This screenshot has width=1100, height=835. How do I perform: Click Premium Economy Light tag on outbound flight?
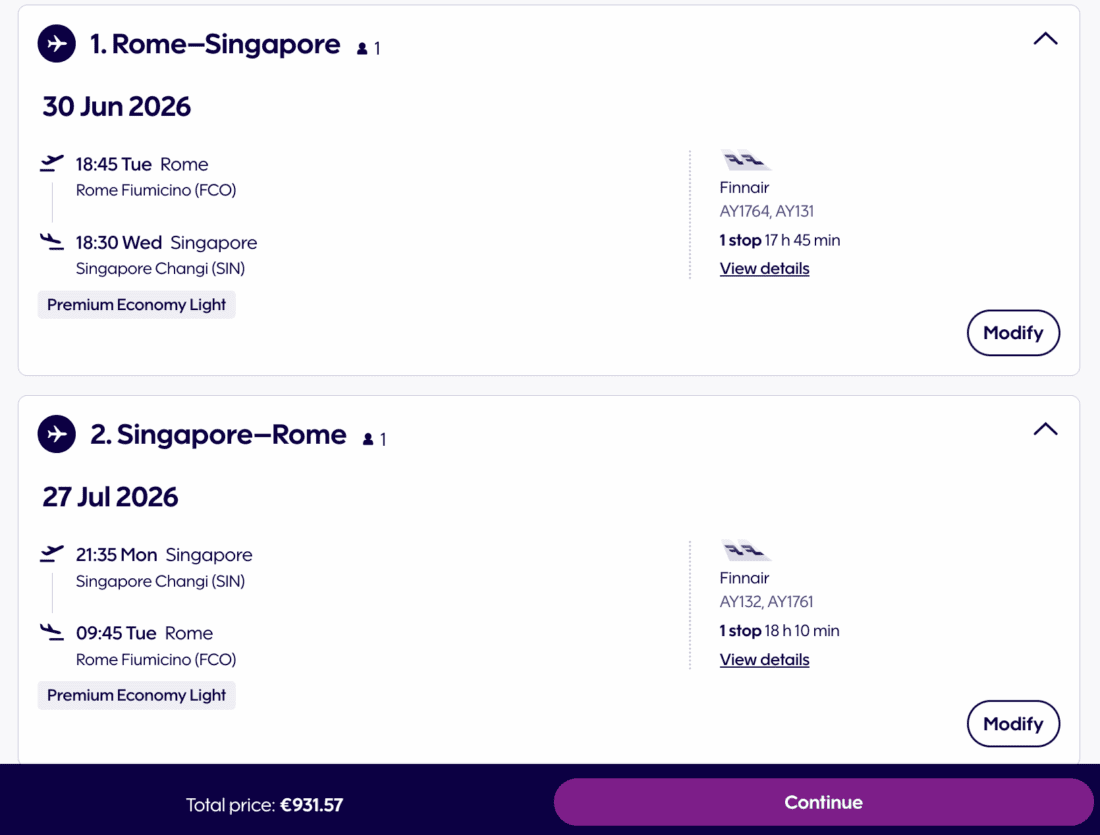pyautogui.click(x=136, y=305)
